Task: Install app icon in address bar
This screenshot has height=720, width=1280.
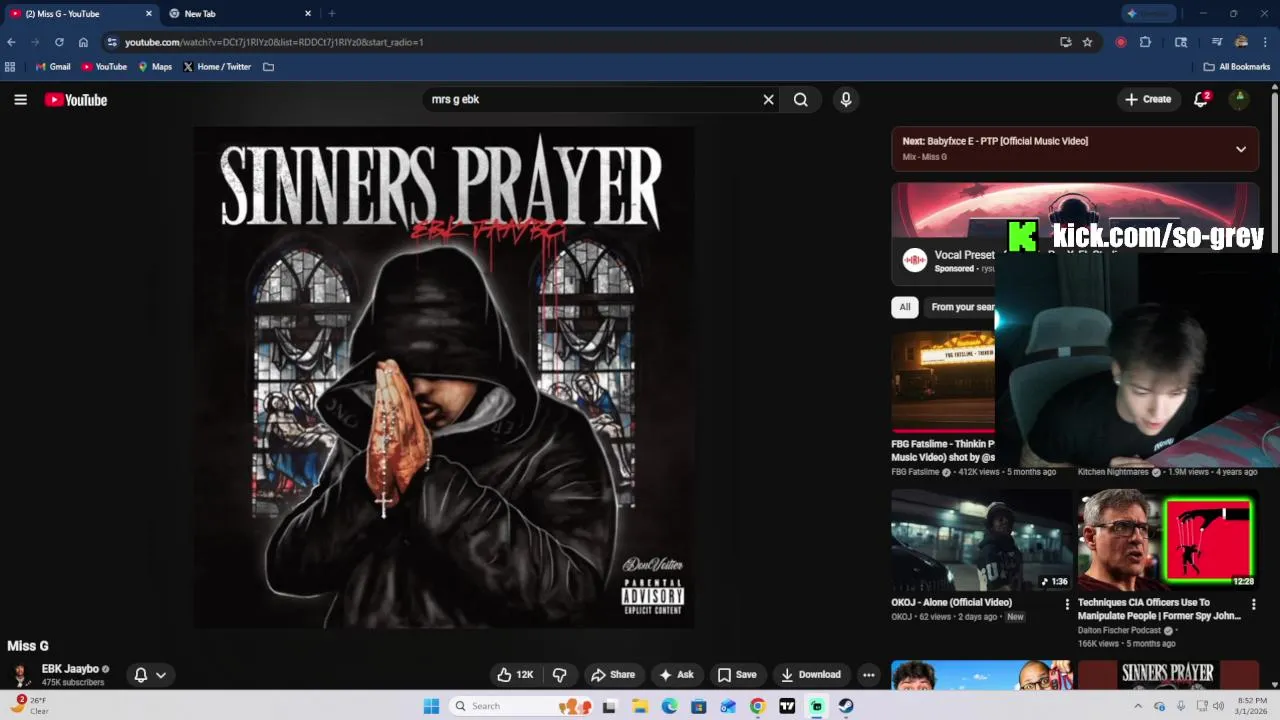Action: pyautogui.click(x=1065, y=42)
